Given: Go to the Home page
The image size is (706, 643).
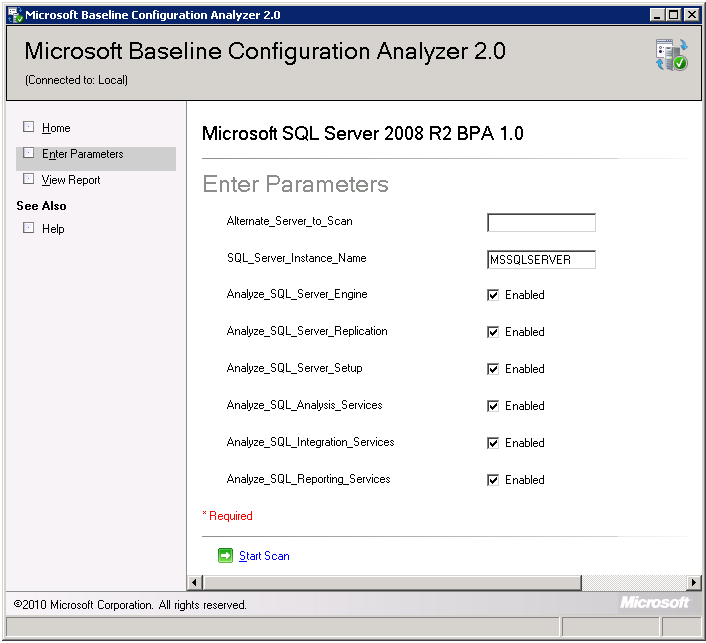Looking at the screenshot, I should coord(56,128).
